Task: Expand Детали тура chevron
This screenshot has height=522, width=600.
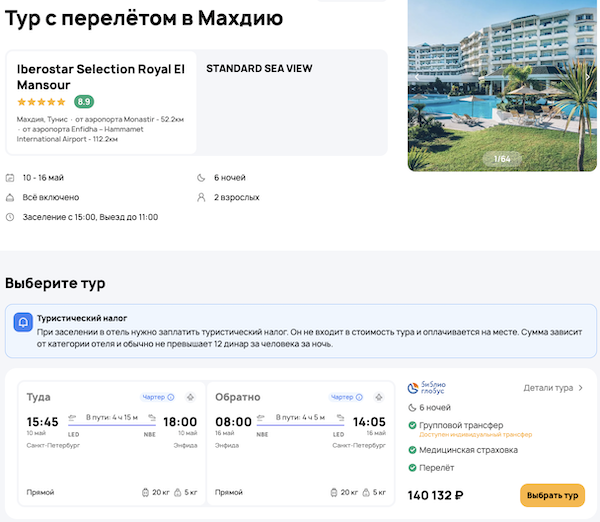Action: (x=581, y=388)
